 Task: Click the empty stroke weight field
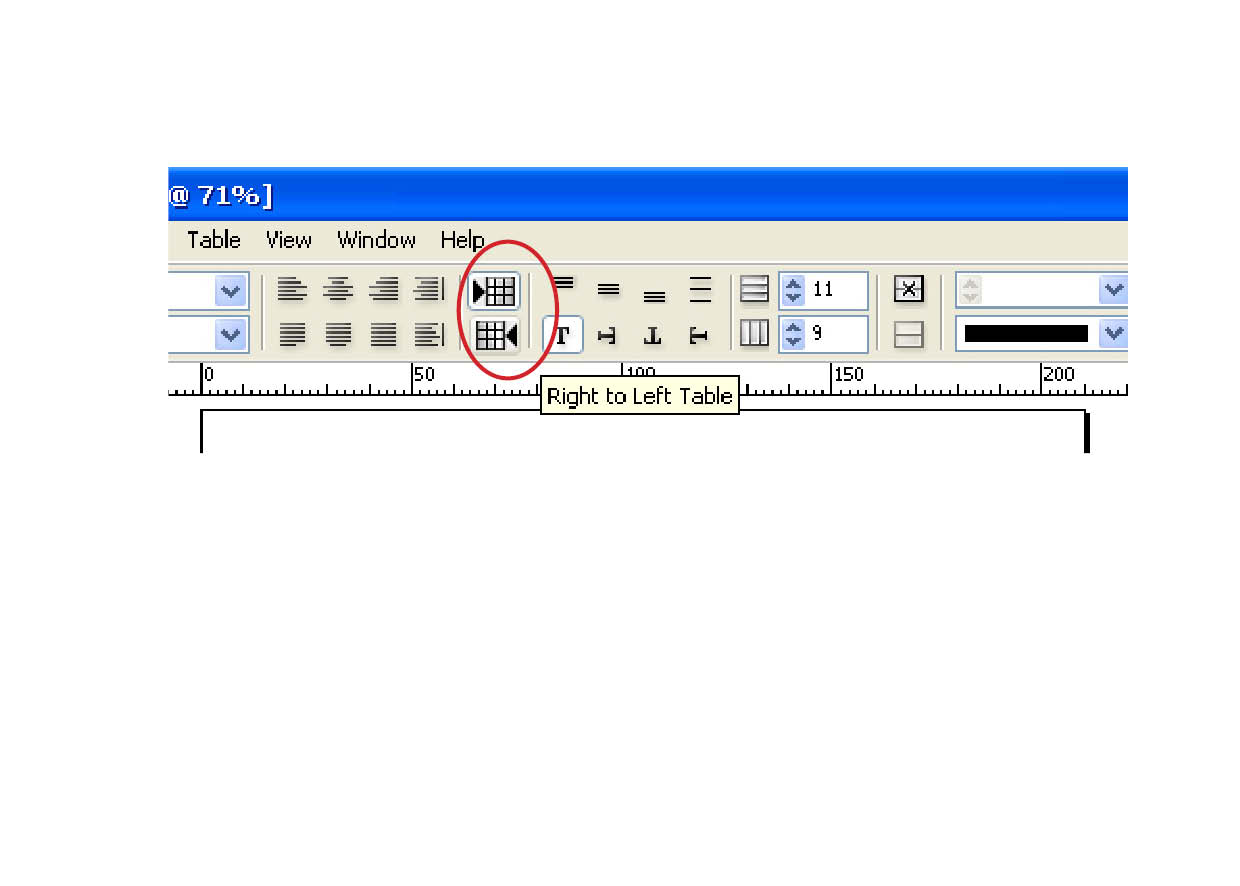[1040, 290]
